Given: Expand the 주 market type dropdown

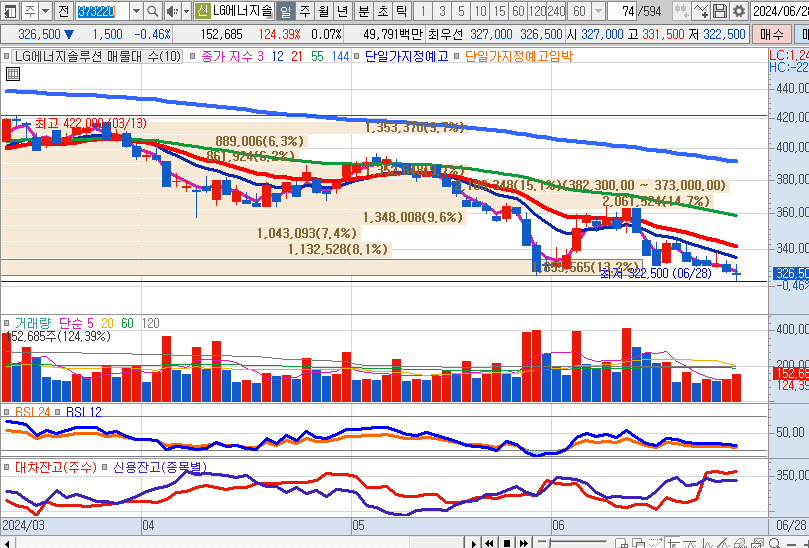Looking at the screenshot, I should click(46, 11).
